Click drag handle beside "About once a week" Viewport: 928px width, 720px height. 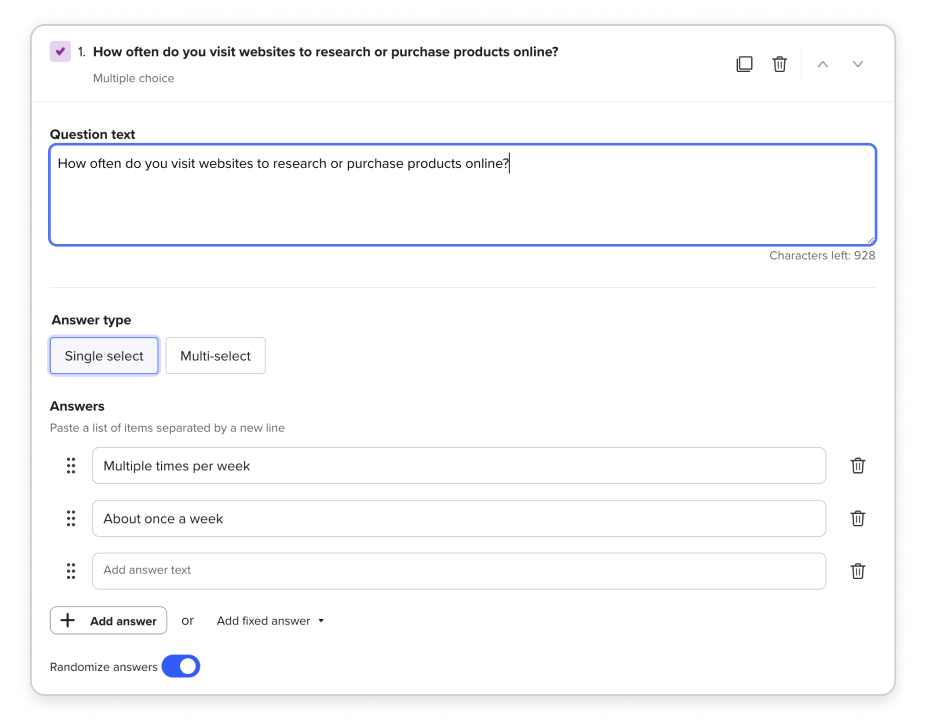[x=71, y=518]
